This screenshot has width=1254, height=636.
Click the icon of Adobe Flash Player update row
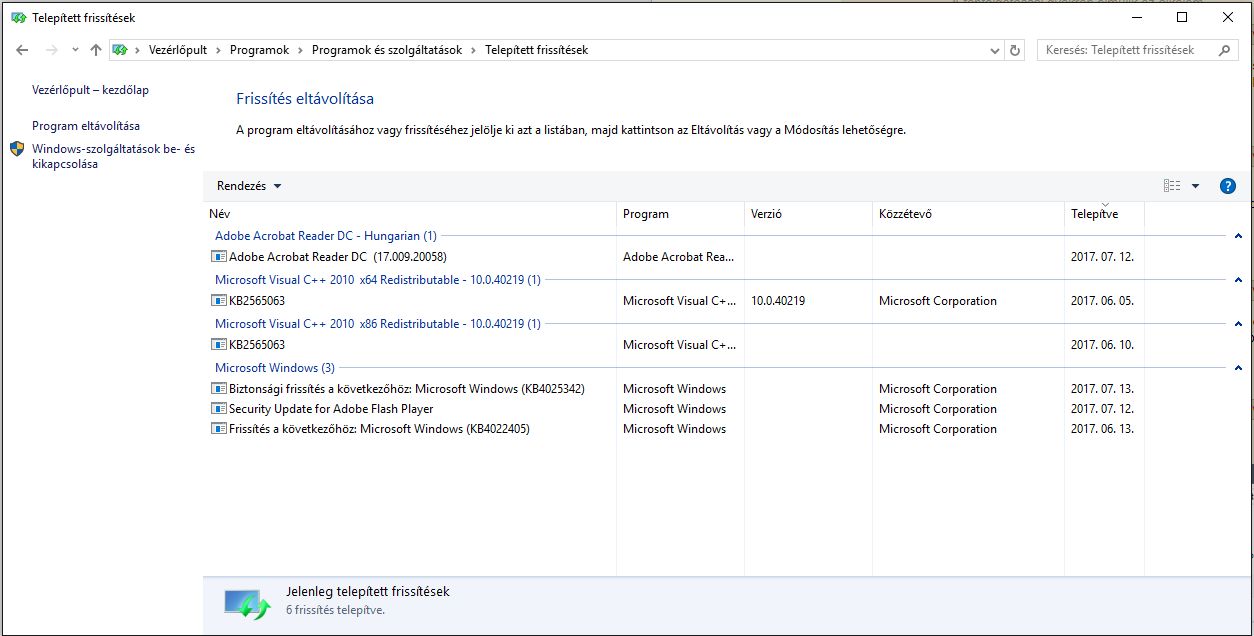coord(219,409)
